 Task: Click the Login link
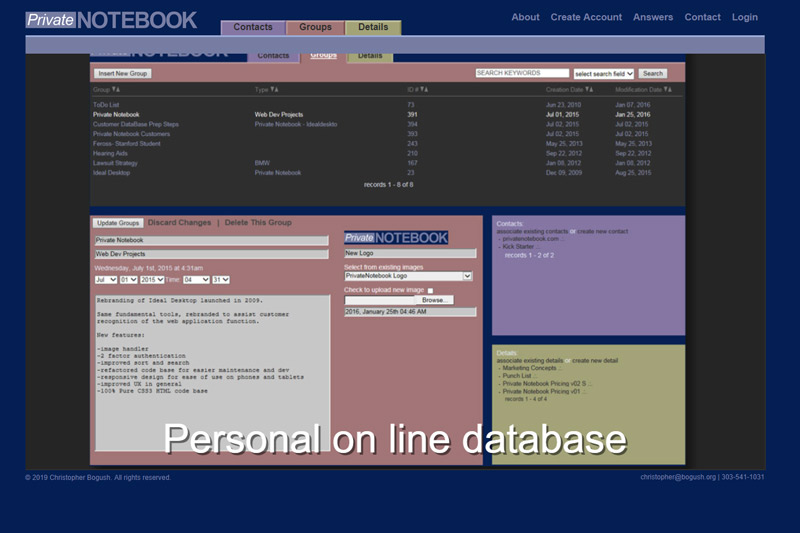pyautogui.click(x=745, y=17)
